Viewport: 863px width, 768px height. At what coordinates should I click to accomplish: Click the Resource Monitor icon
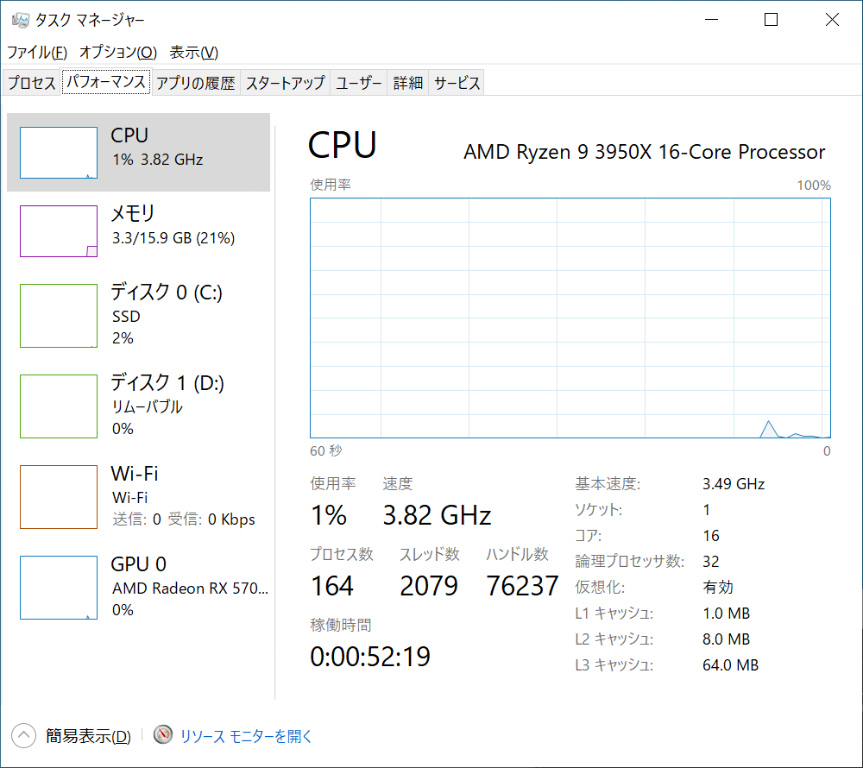point(163,736)
